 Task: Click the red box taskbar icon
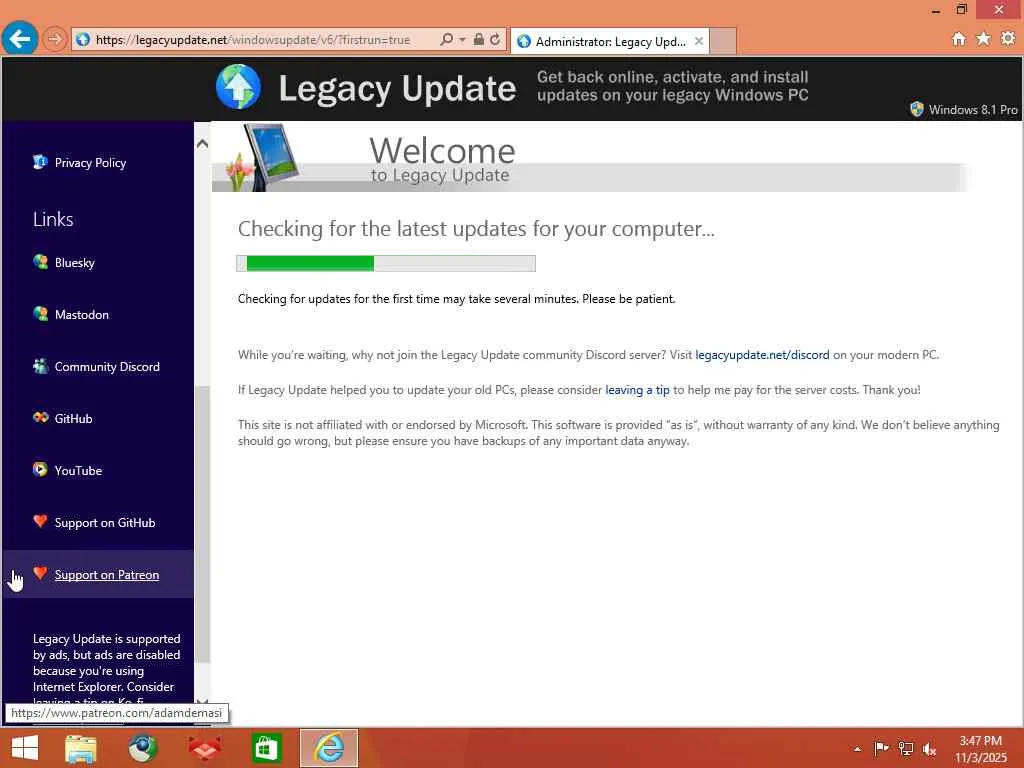tap(205, 749)
